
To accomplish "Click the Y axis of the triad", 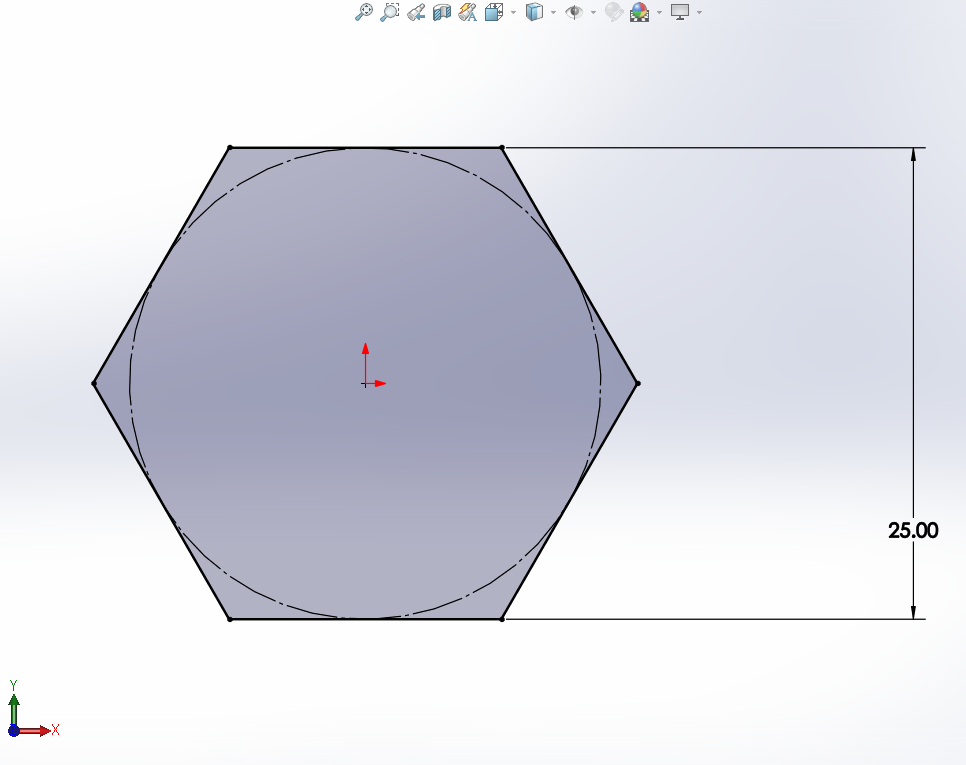I will pyautogui.click(x=14, y=708).
